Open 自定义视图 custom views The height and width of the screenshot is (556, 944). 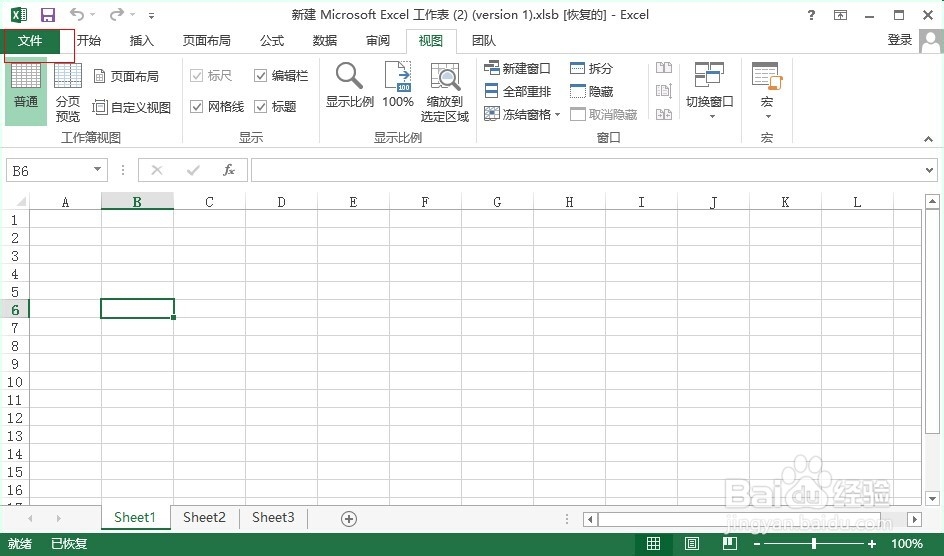pyautogui.click(x=132, y=108)
